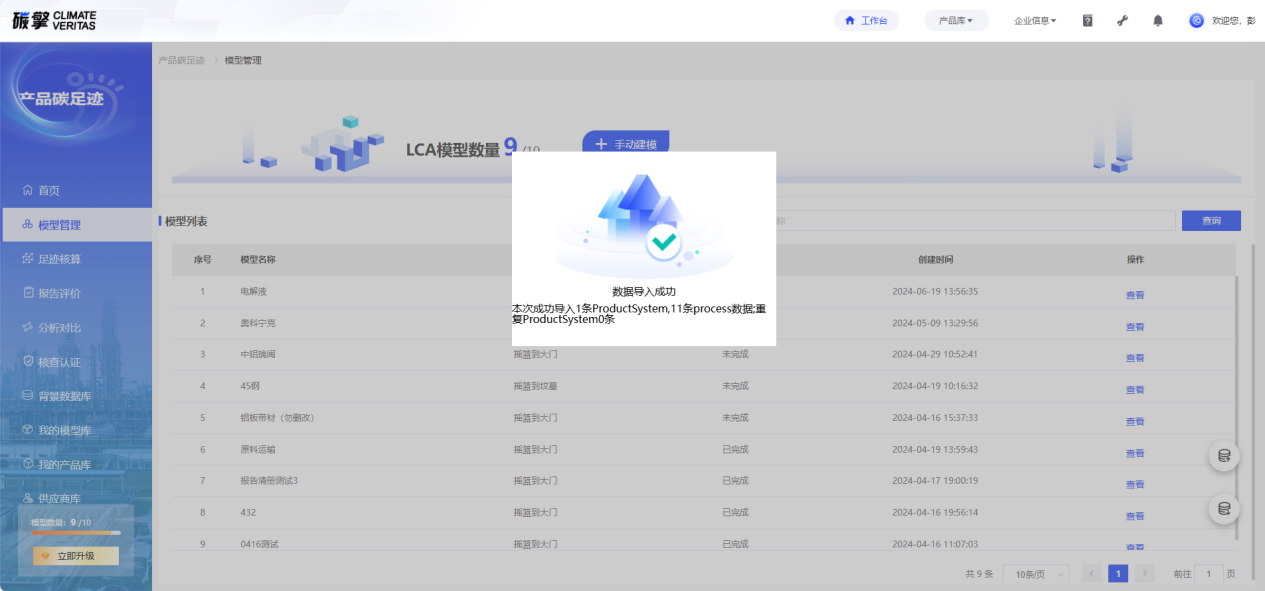
Task: Click the 前往 page number input field
Action: click(1208, 574)
